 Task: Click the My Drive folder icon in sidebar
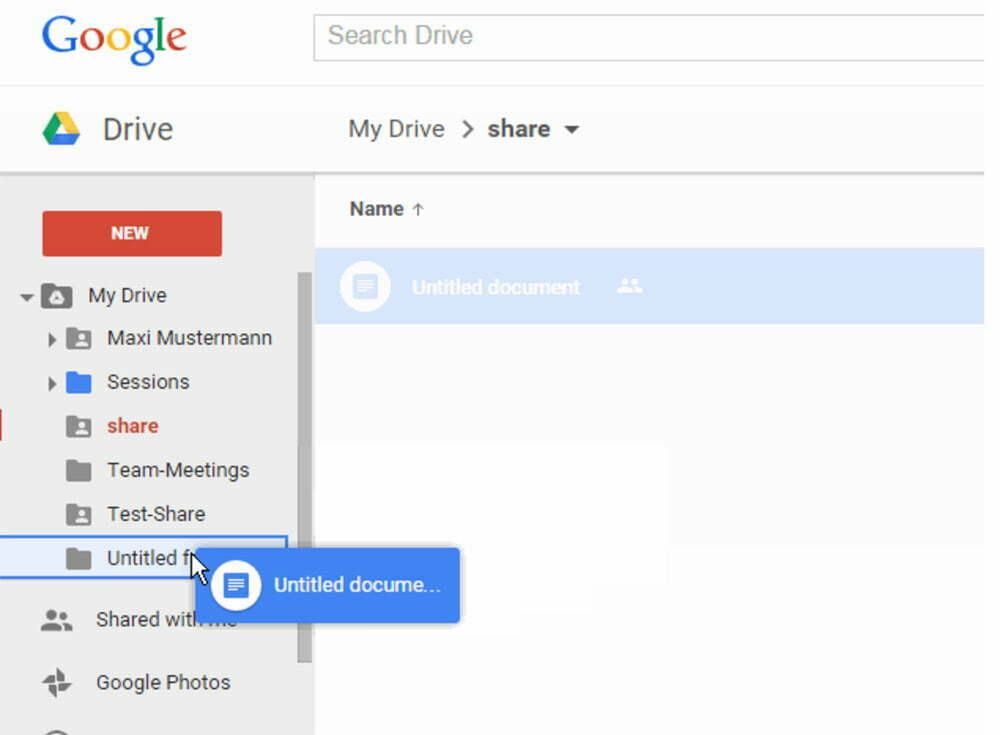57,296
